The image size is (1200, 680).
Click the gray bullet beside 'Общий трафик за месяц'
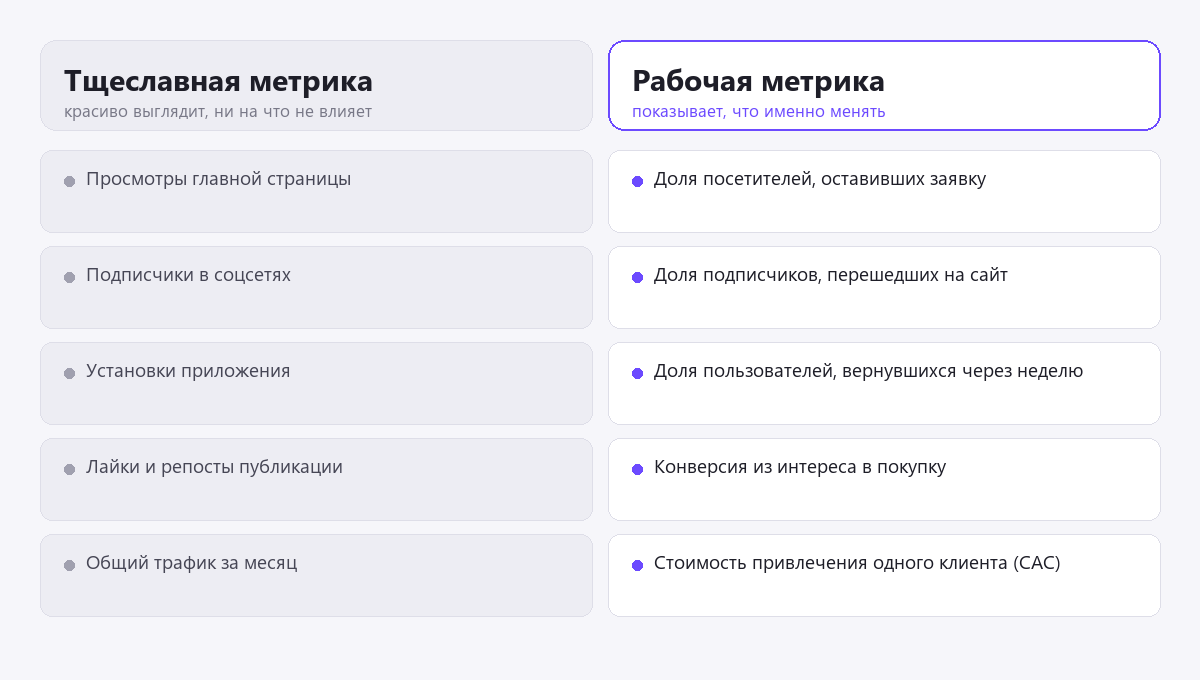(70, 565)
